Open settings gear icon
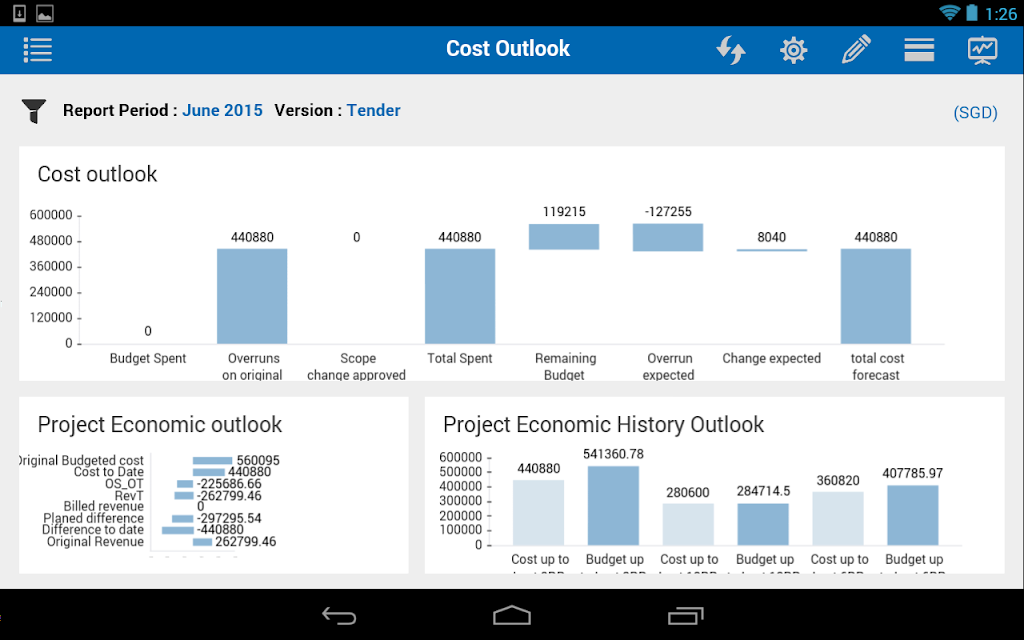Screen dimensions: 1024x640 (793, 50)
